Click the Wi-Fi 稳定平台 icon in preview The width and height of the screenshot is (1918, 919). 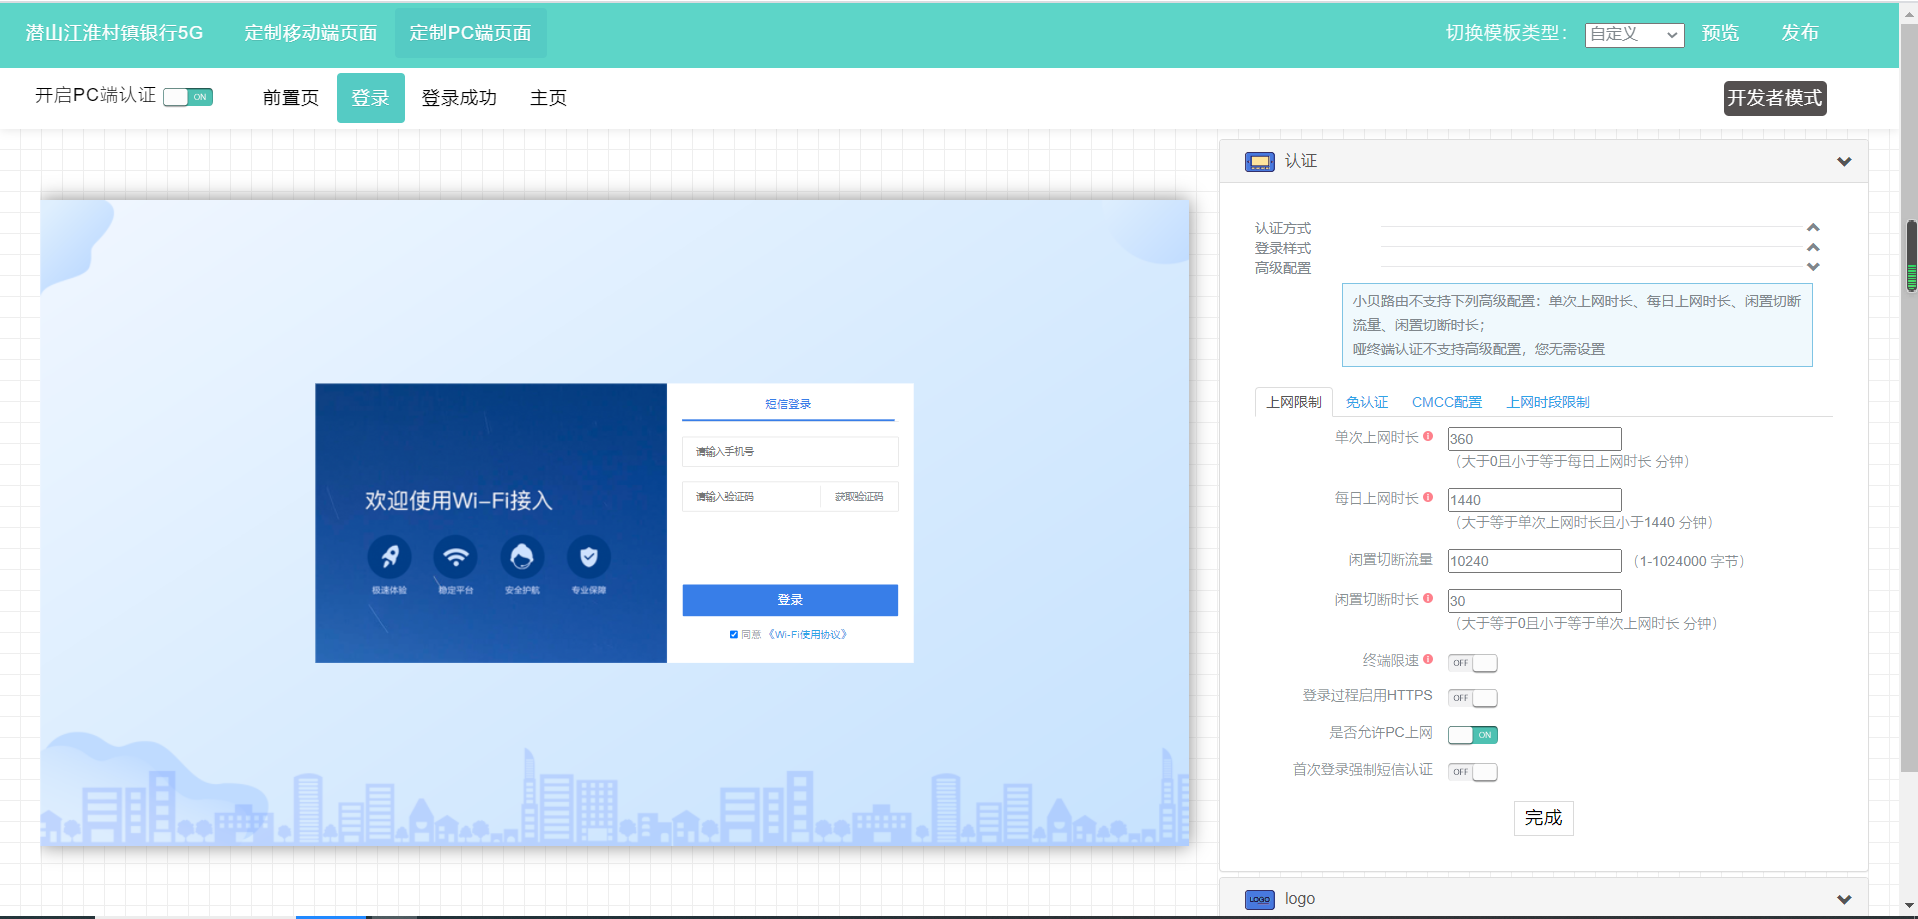click(455, 556)
